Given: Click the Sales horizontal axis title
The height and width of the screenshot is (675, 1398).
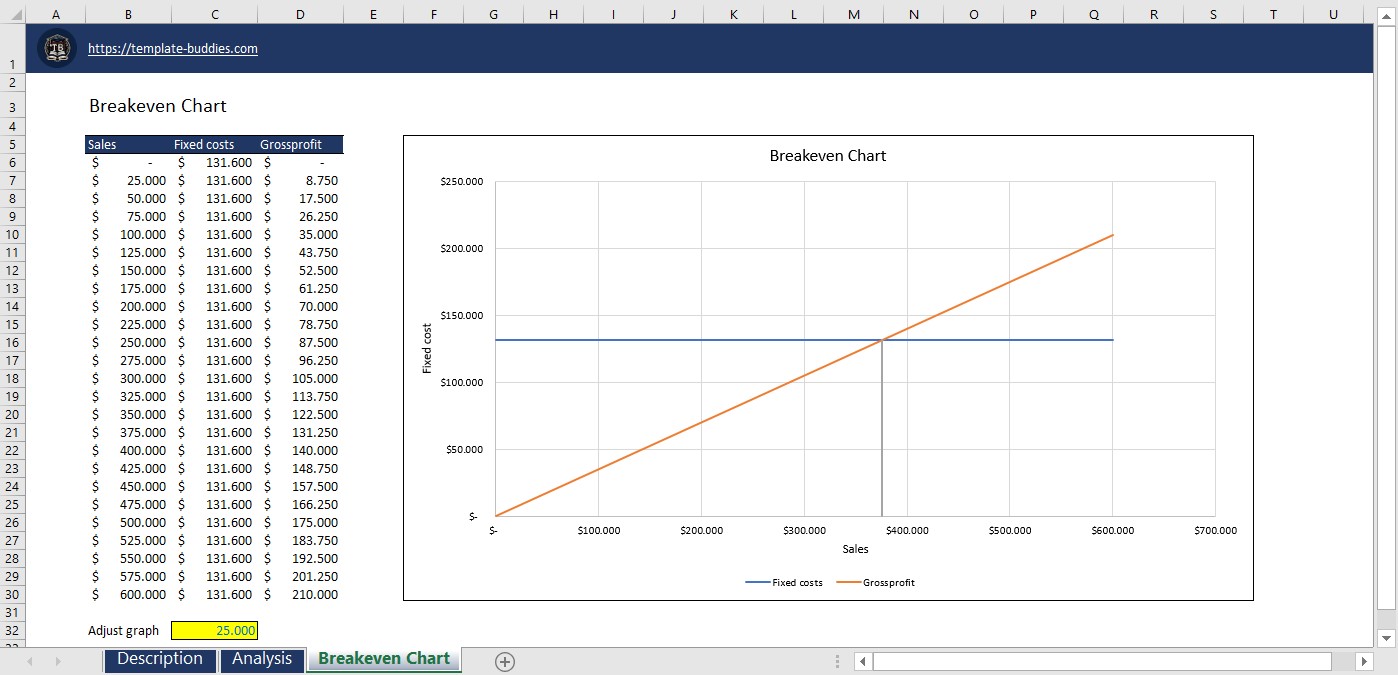Looking at the screenshot, I should [855, 549].
